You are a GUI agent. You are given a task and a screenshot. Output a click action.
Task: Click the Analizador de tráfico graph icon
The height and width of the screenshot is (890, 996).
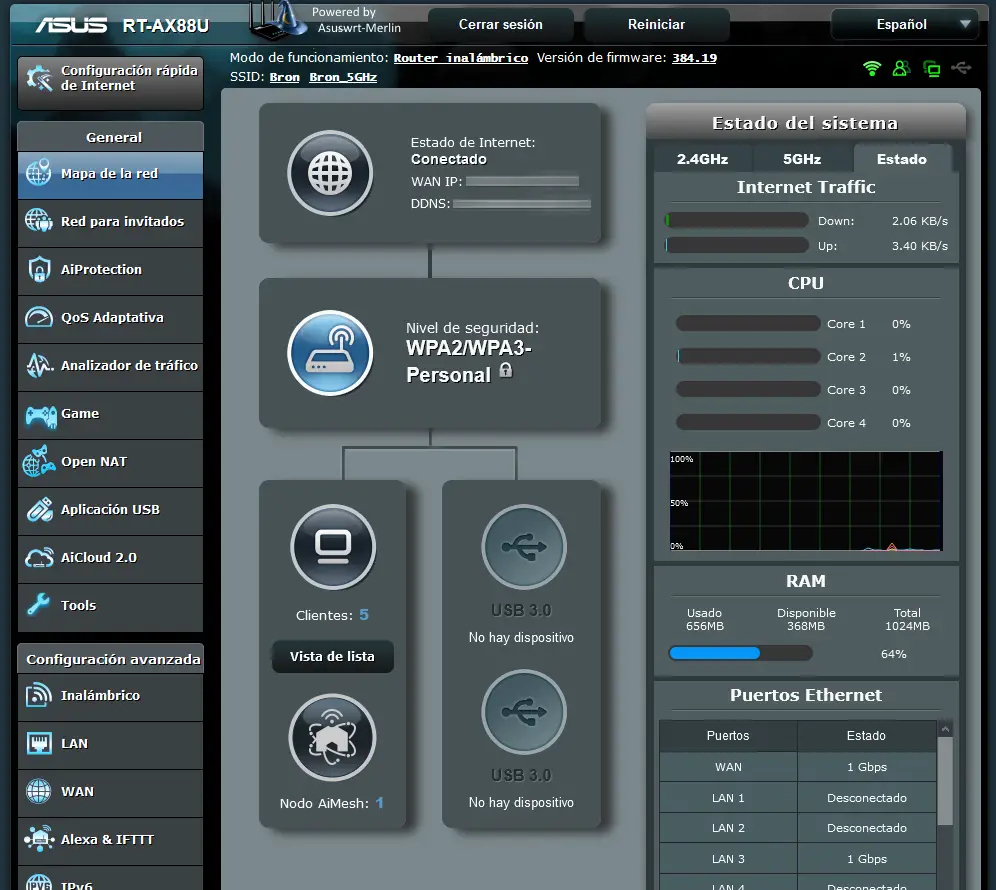point(39,365)
